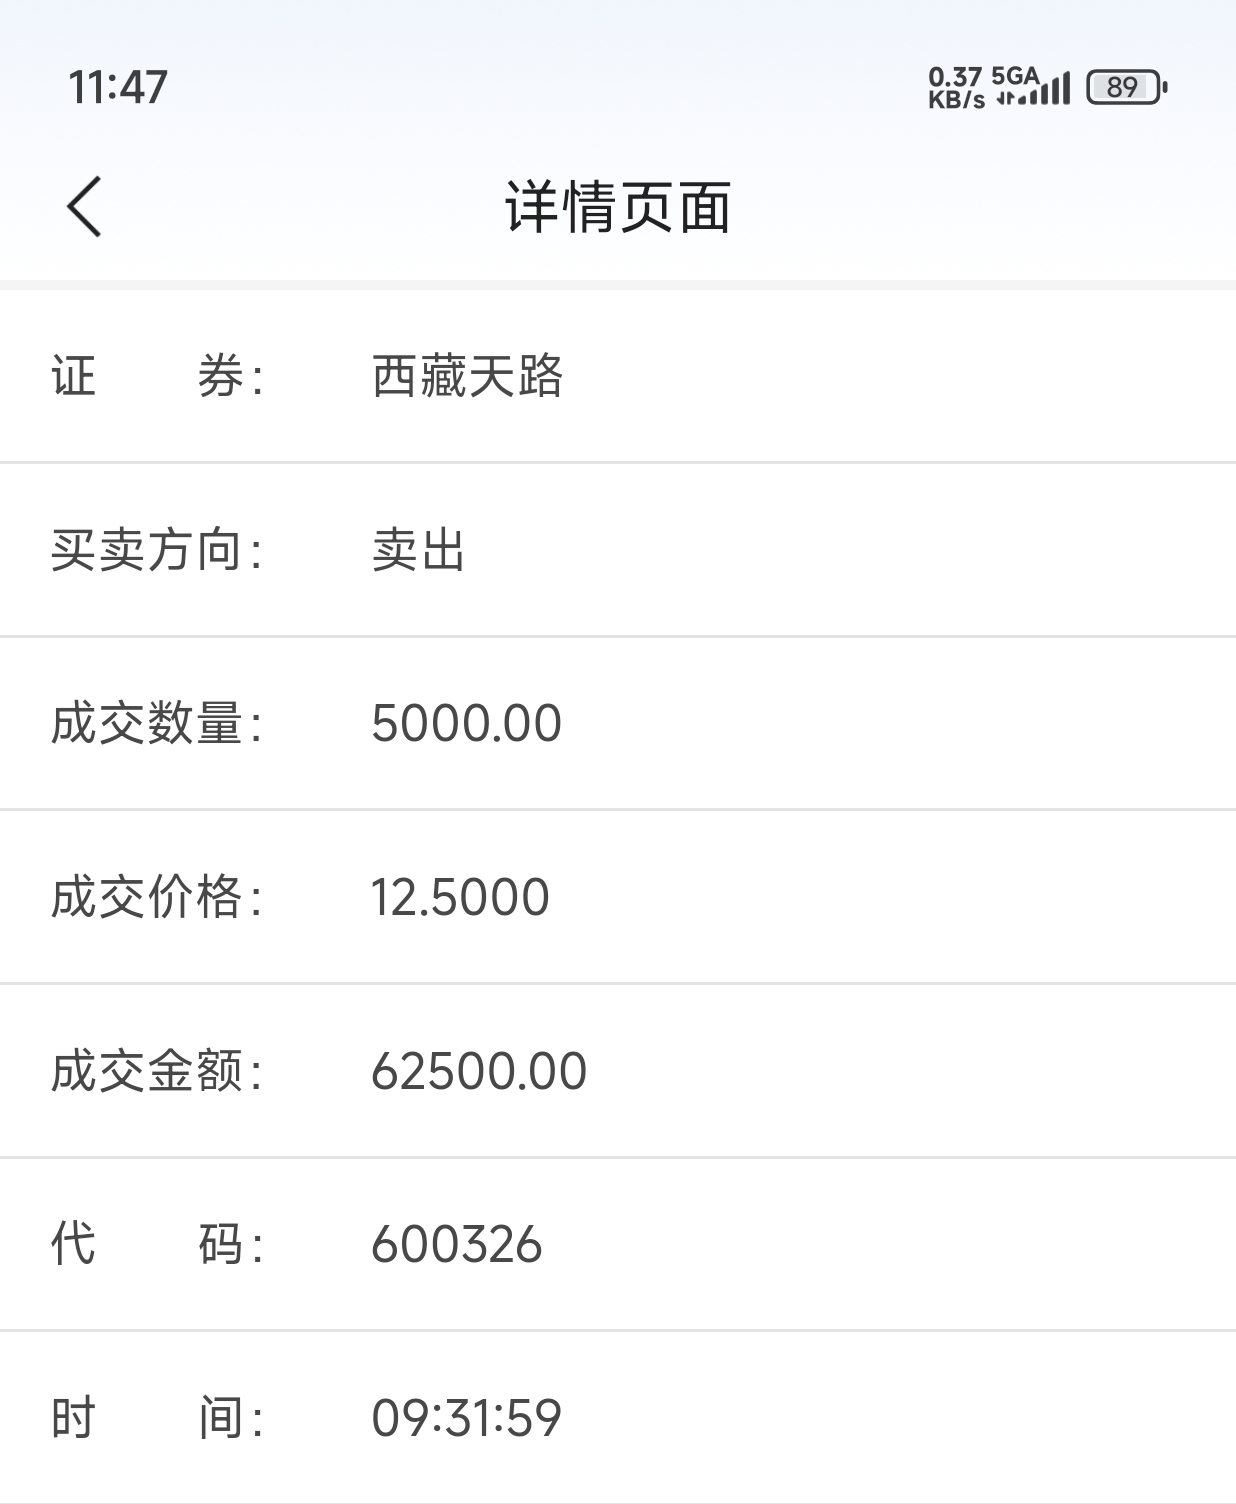Tap the 代码 field label
Image resolution: width=1236 pixels, height=1504 pixels.
pos(157,1245)
